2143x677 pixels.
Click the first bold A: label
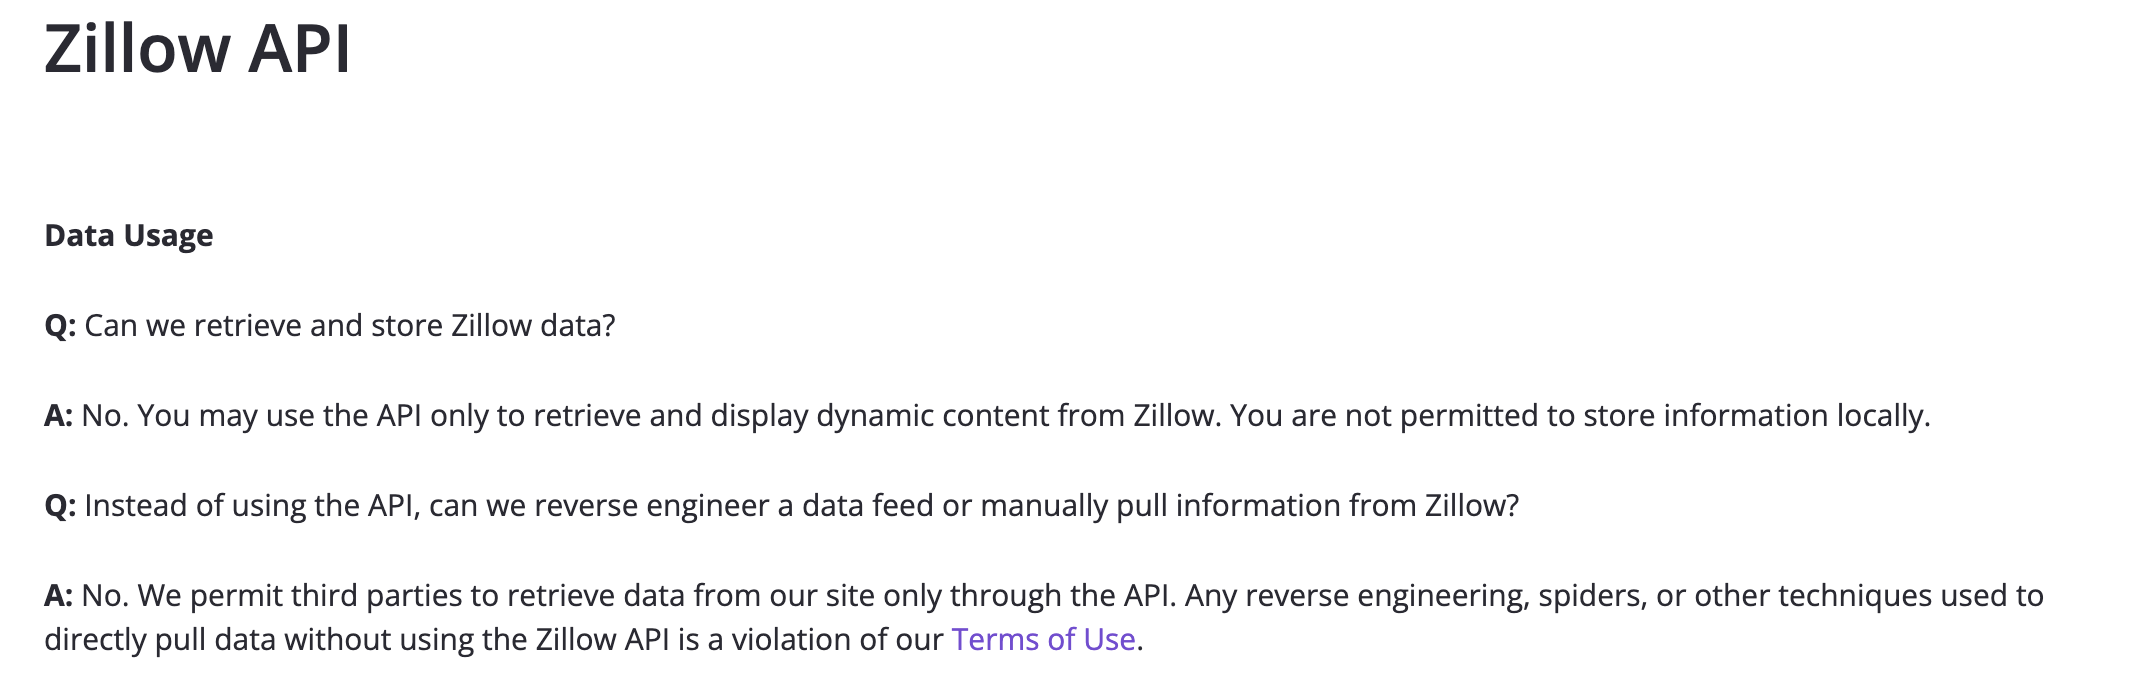(58, 416)
